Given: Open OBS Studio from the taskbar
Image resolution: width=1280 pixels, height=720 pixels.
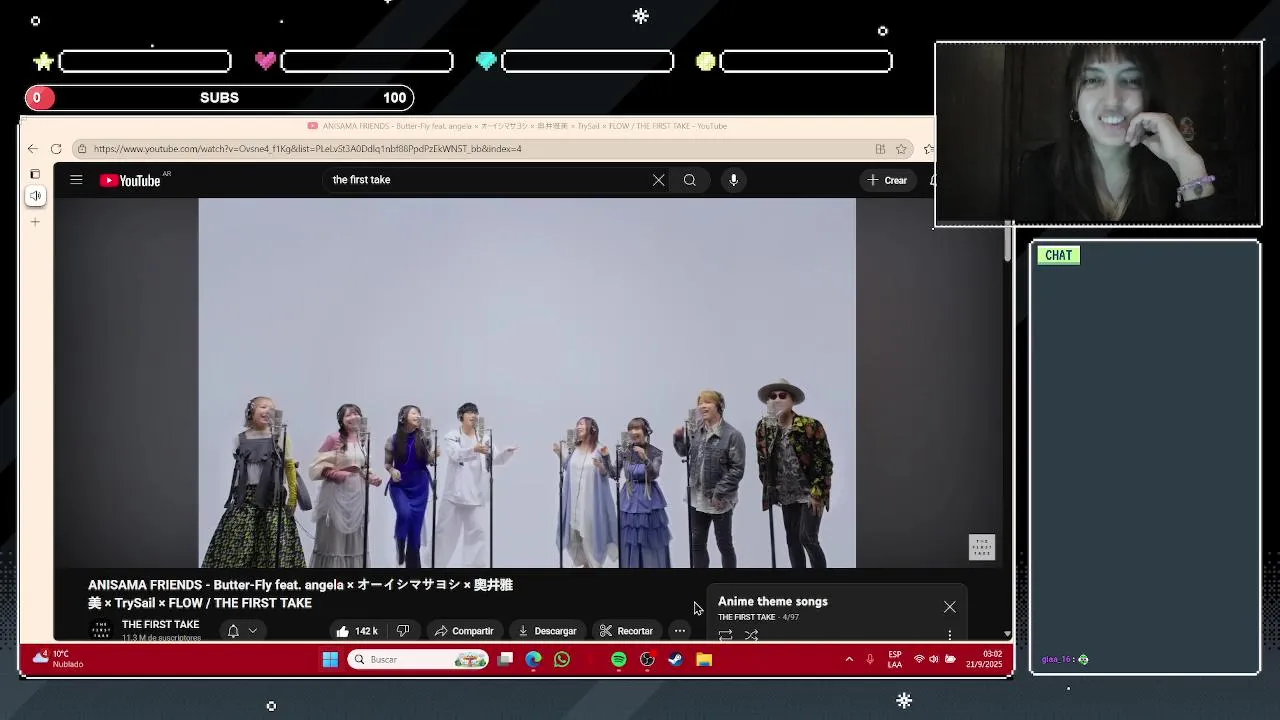Looking at the screenshot, I should pos(647,660).
